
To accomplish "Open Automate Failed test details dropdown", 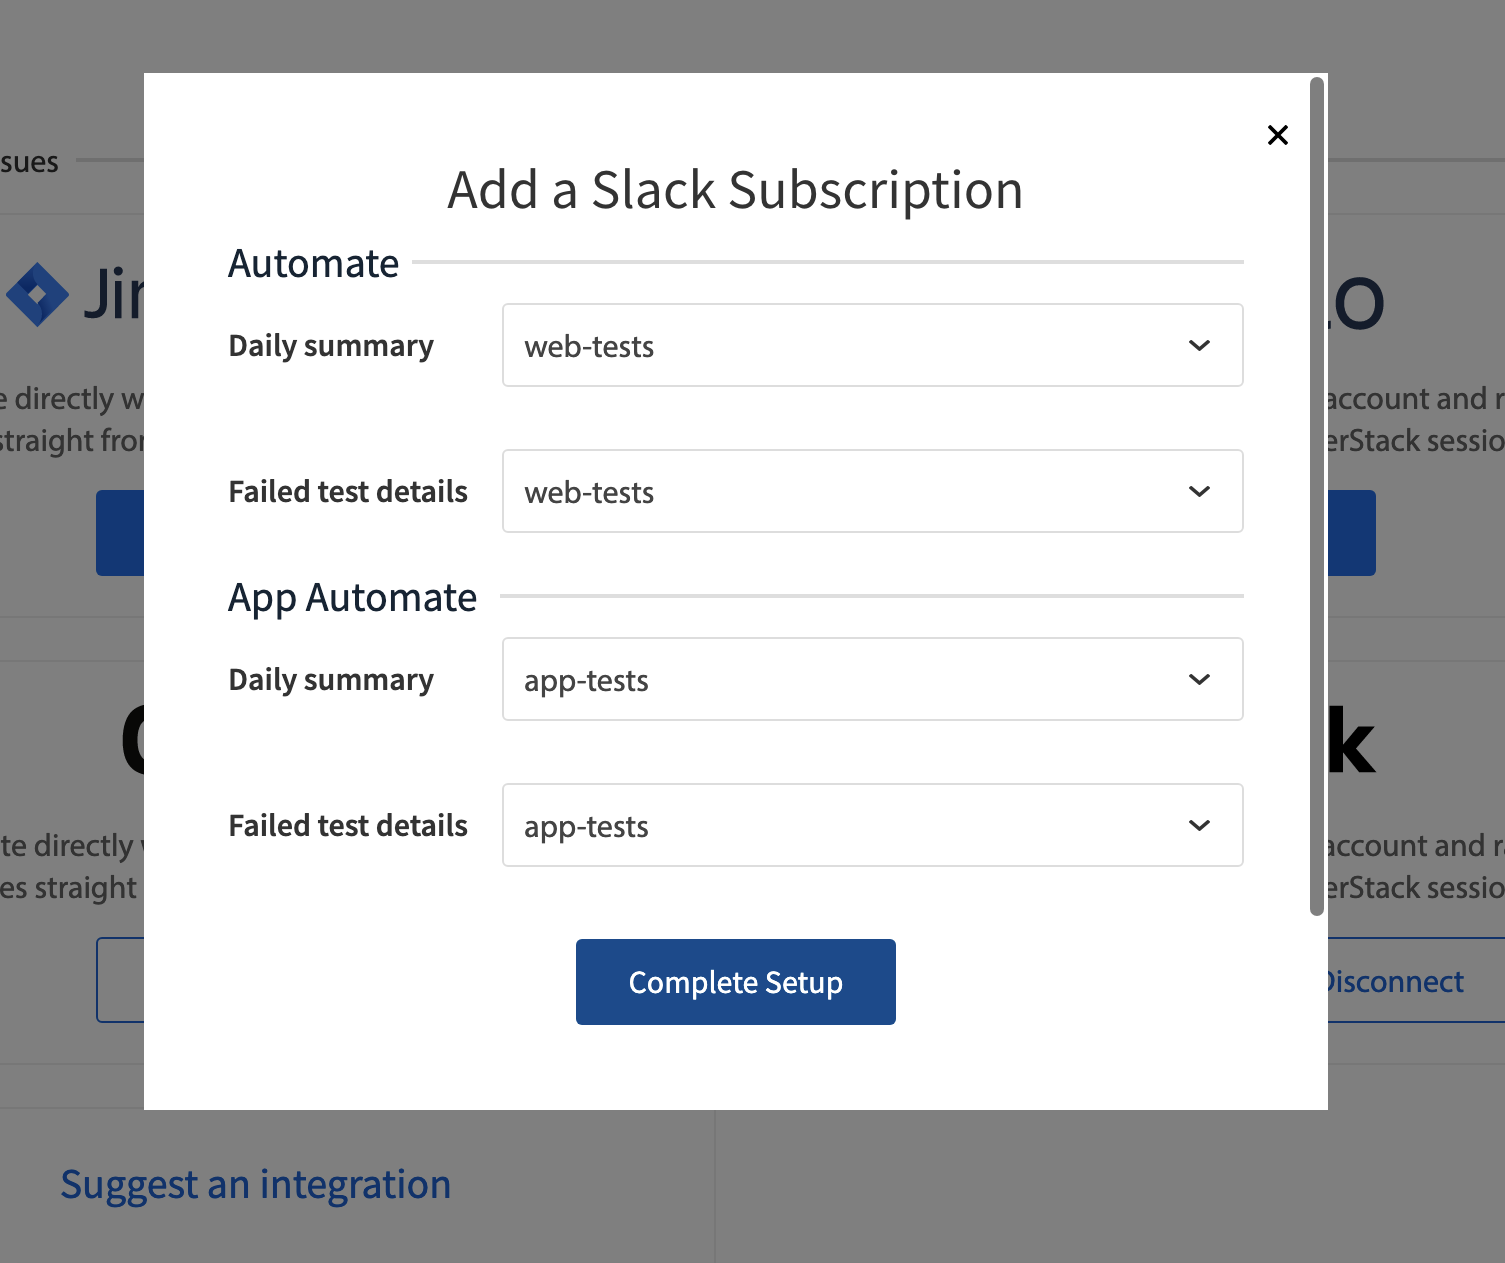I will click(x=872, y=491).
